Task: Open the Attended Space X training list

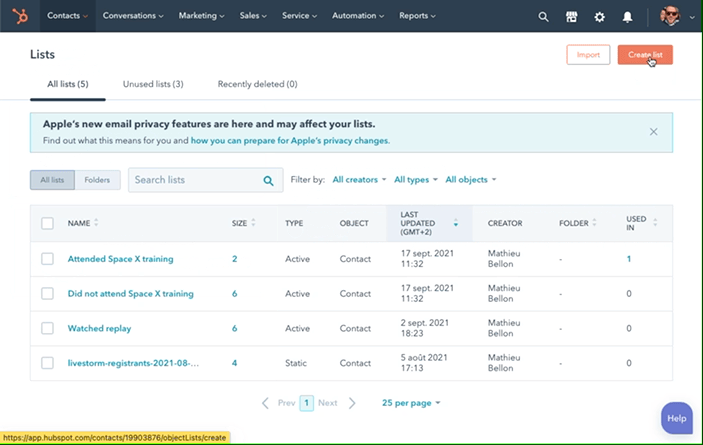Action: click(120, 259)
